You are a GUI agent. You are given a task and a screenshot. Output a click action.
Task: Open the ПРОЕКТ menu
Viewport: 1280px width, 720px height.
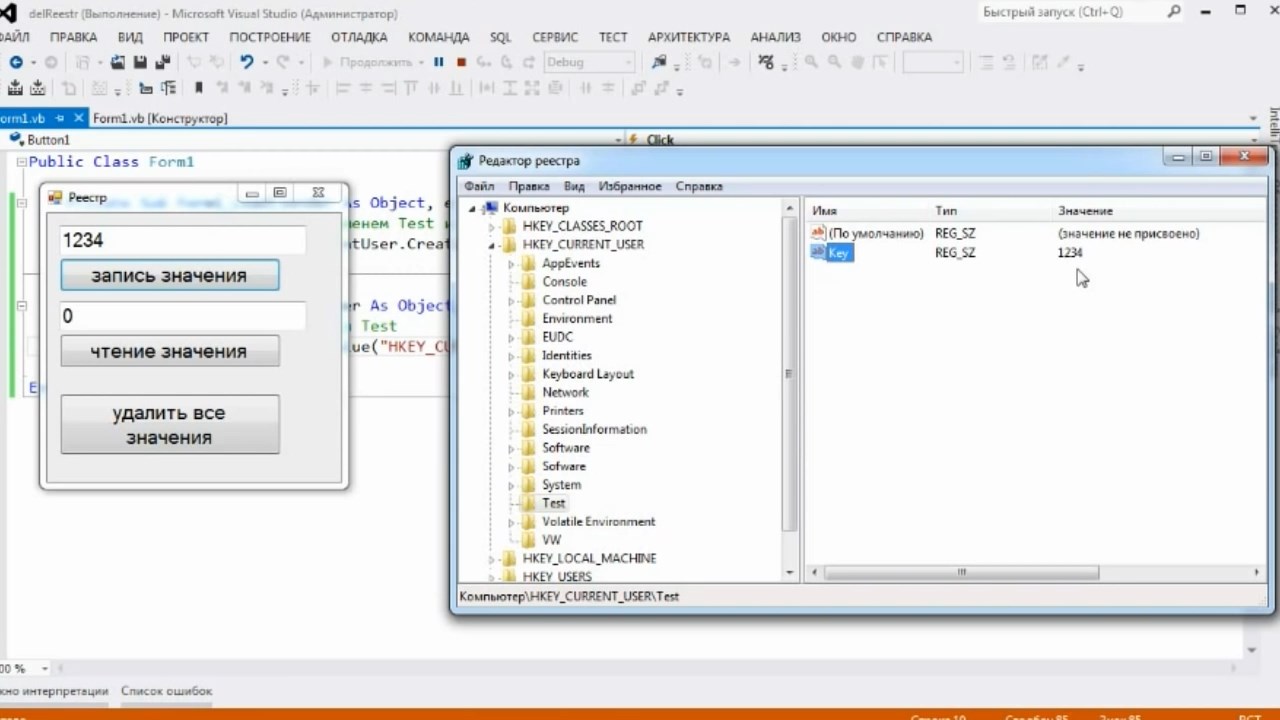tap(186, 37)
